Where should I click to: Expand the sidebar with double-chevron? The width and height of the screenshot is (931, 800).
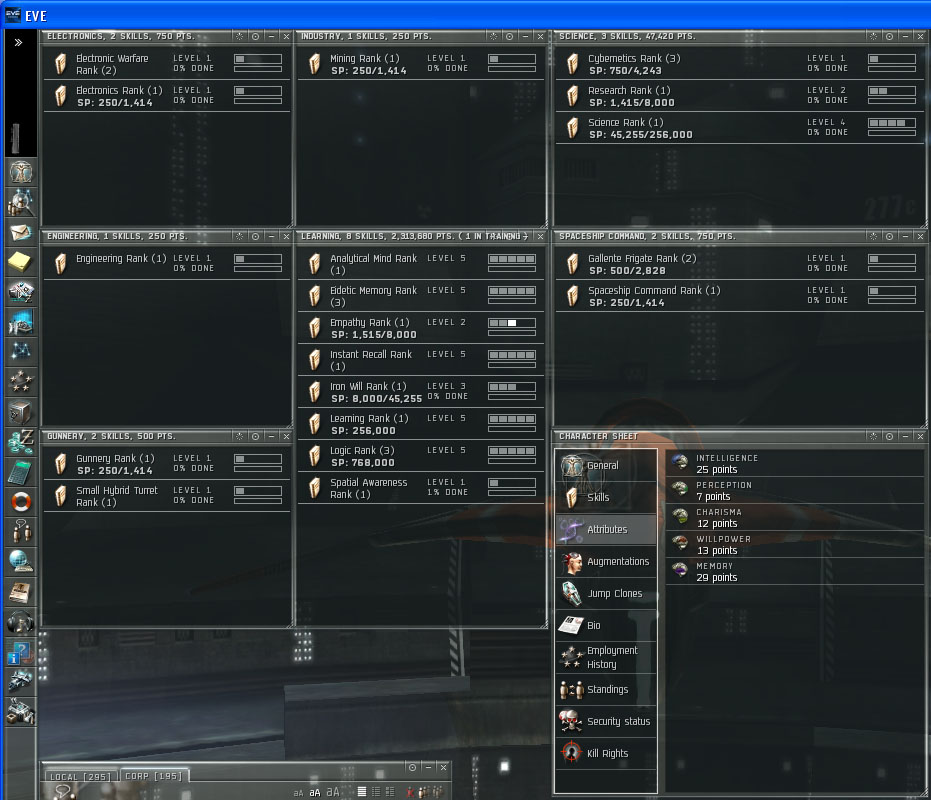(18, 42)
